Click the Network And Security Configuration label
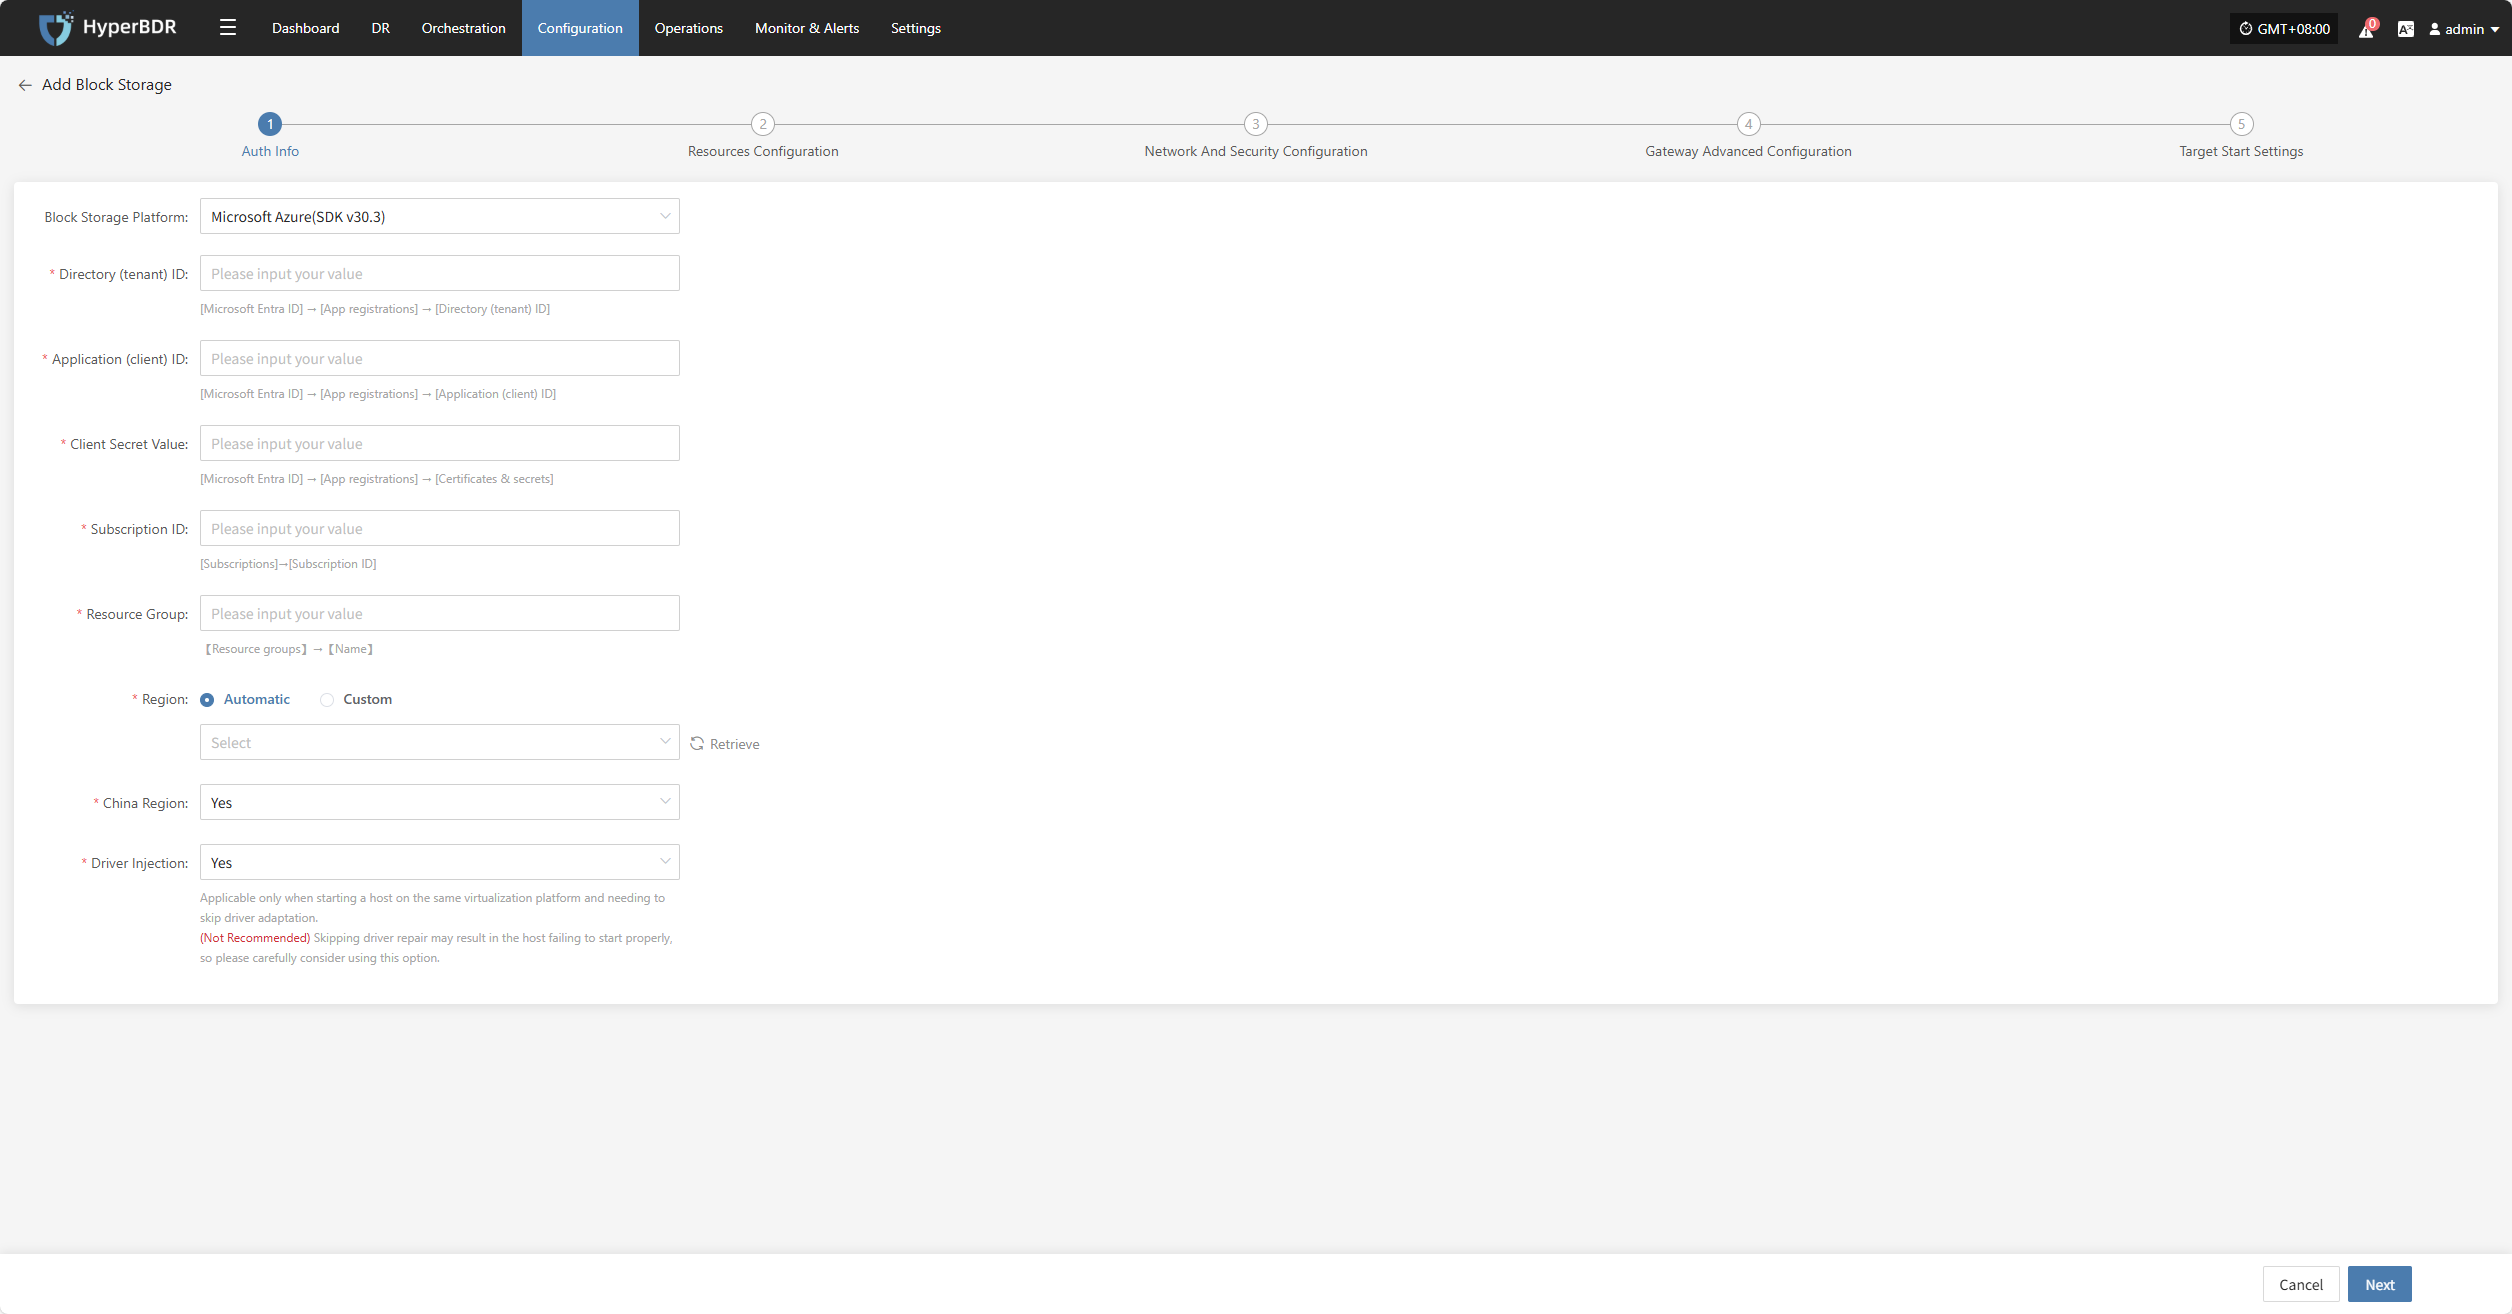The image size is (2512, 1314). (1256, 151)
